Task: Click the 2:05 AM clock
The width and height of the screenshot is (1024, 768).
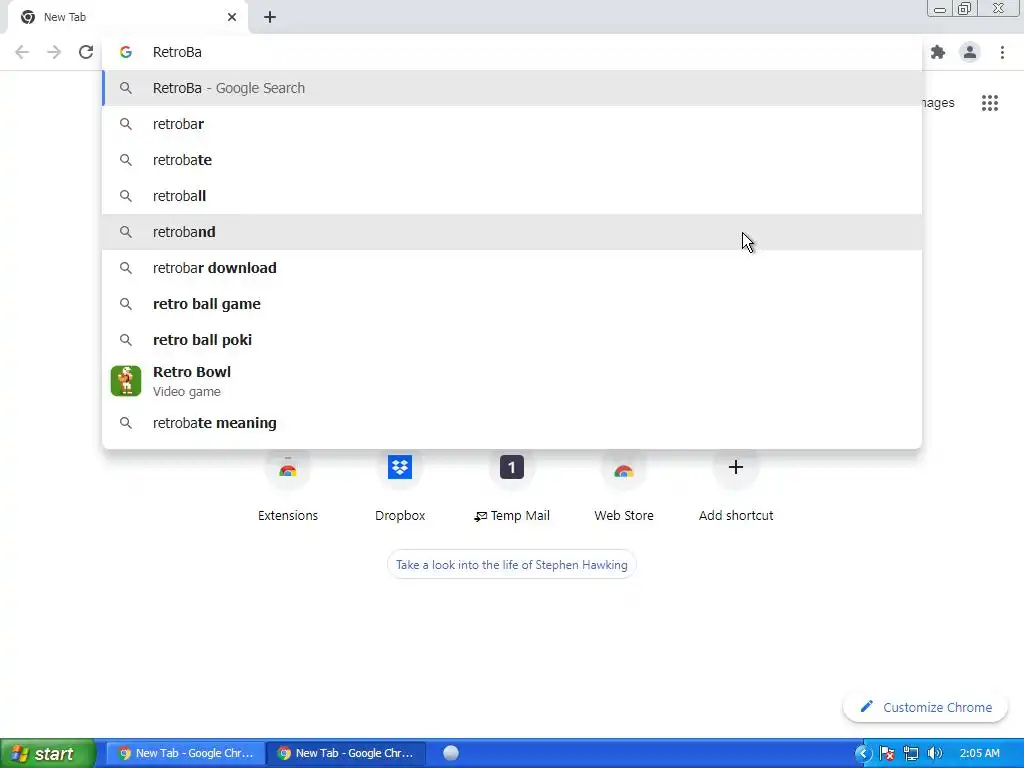Action: coord(980,753)
